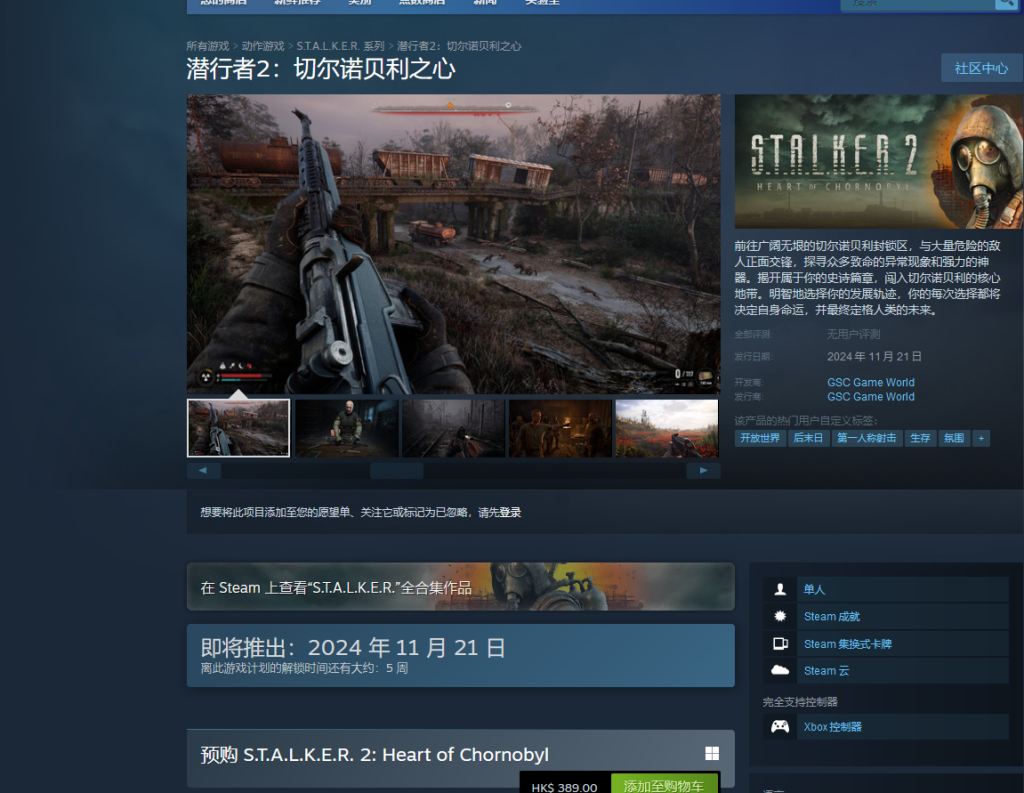Select the fifth thumbnail with the red poppy field
This screenshot has height=793, width=1024.
[x=667, y=428]
